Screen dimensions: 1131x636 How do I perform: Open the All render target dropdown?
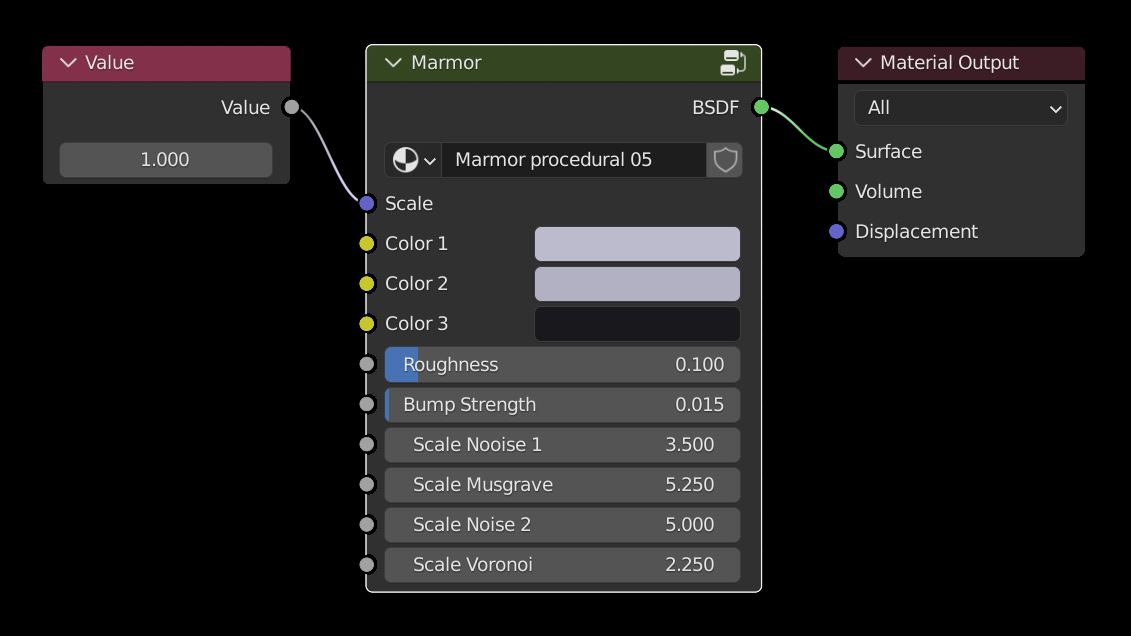[x=960, y=108]
